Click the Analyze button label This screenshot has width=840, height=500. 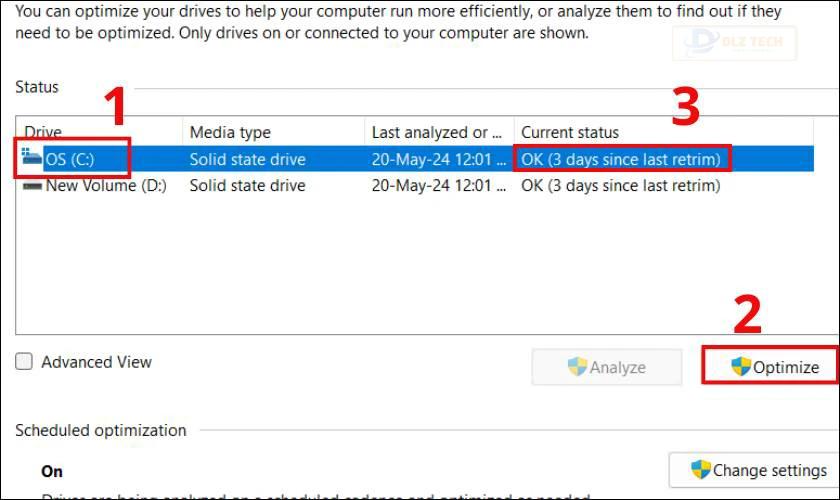[x=618, y=367]
